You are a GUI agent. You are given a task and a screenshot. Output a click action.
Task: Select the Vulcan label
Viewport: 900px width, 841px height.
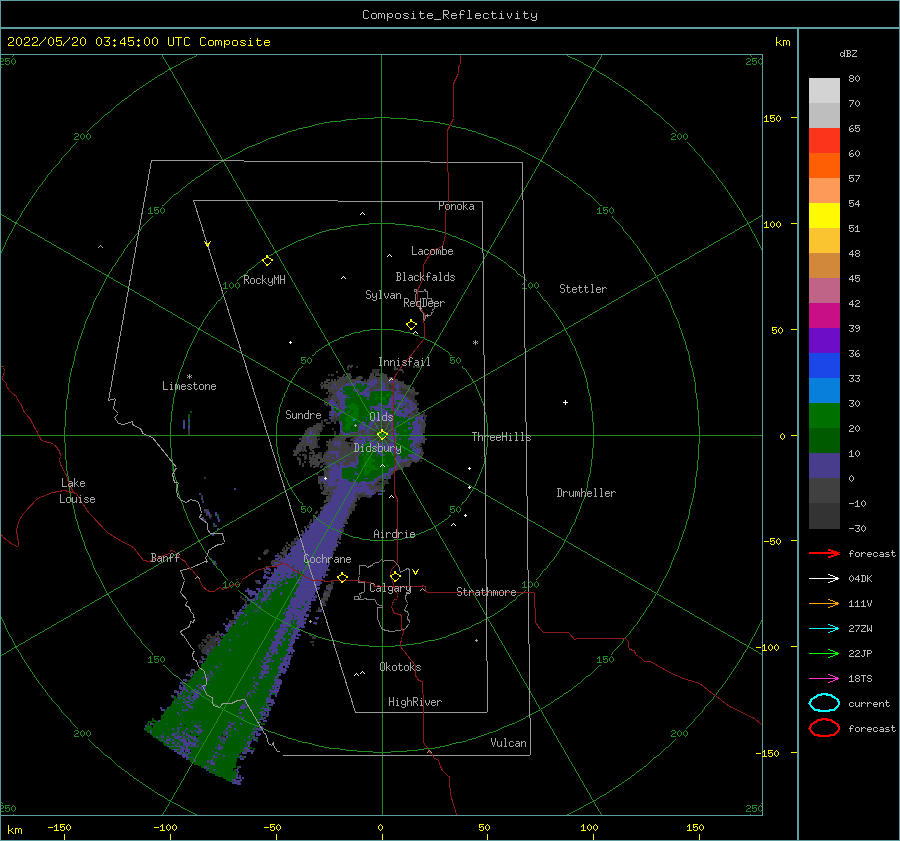click(x=509, y=743)
